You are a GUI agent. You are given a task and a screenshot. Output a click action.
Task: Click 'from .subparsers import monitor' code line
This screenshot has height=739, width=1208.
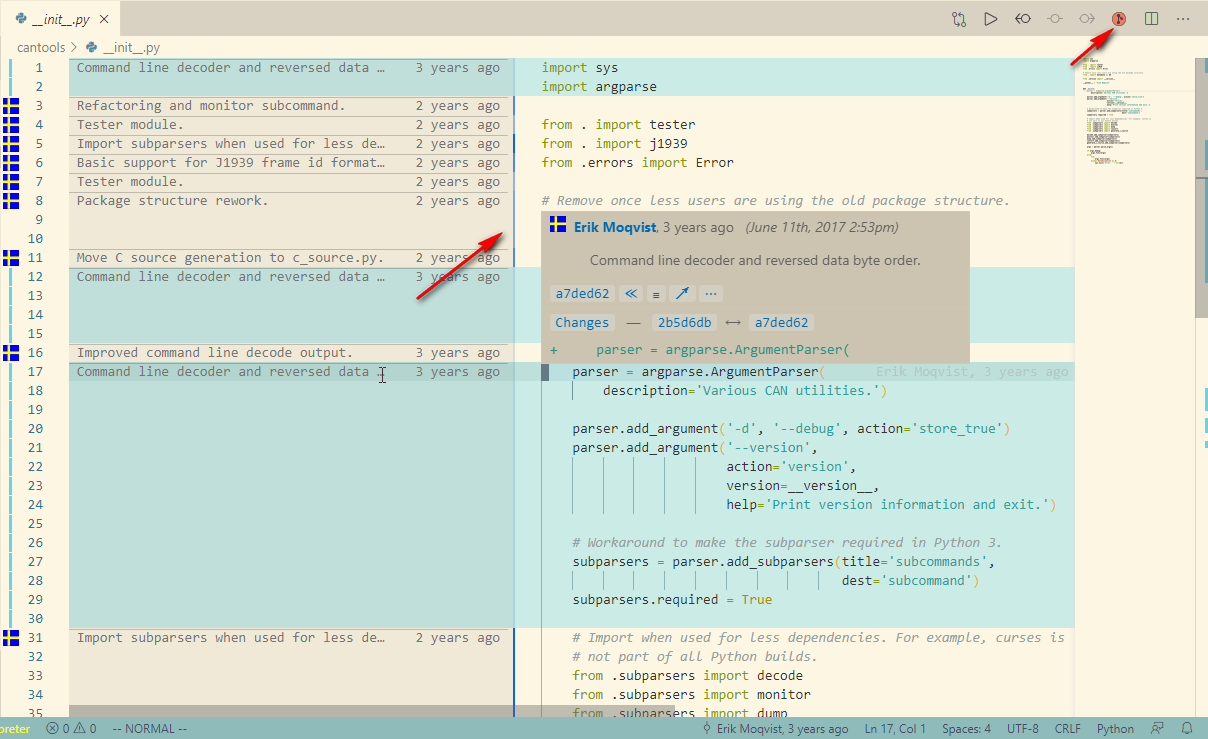(691, 694)
